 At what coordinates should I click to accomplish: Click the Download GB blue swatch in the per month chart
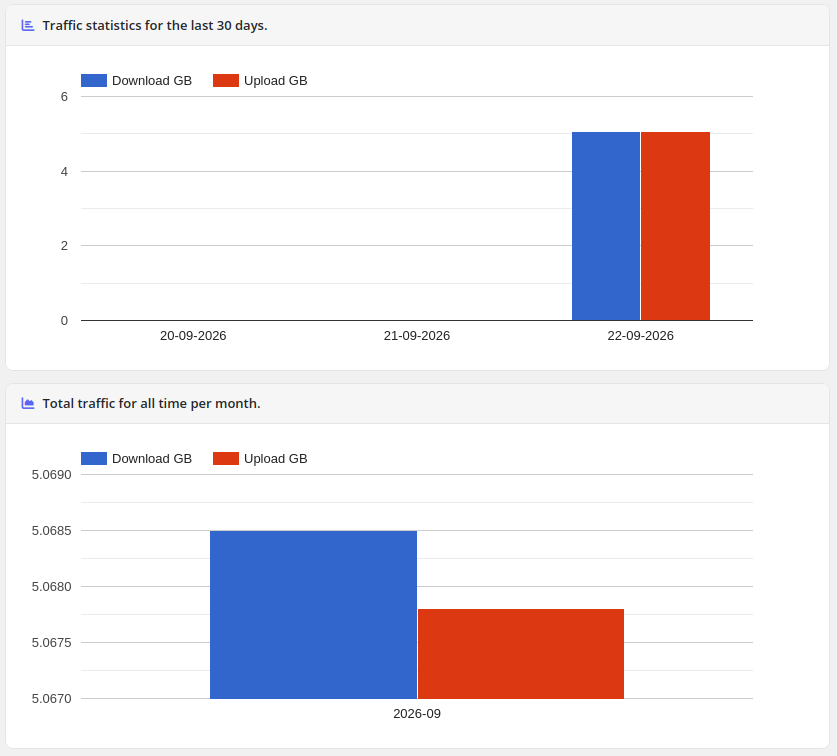tap(94, 459)
